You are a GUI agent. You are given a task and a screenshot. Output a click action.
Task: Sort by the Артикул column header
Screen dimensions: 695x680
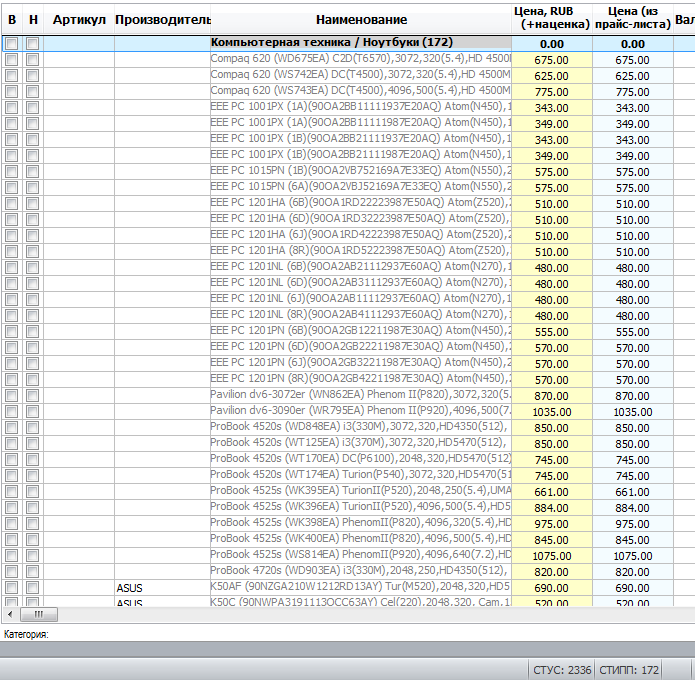pos(79,20)
